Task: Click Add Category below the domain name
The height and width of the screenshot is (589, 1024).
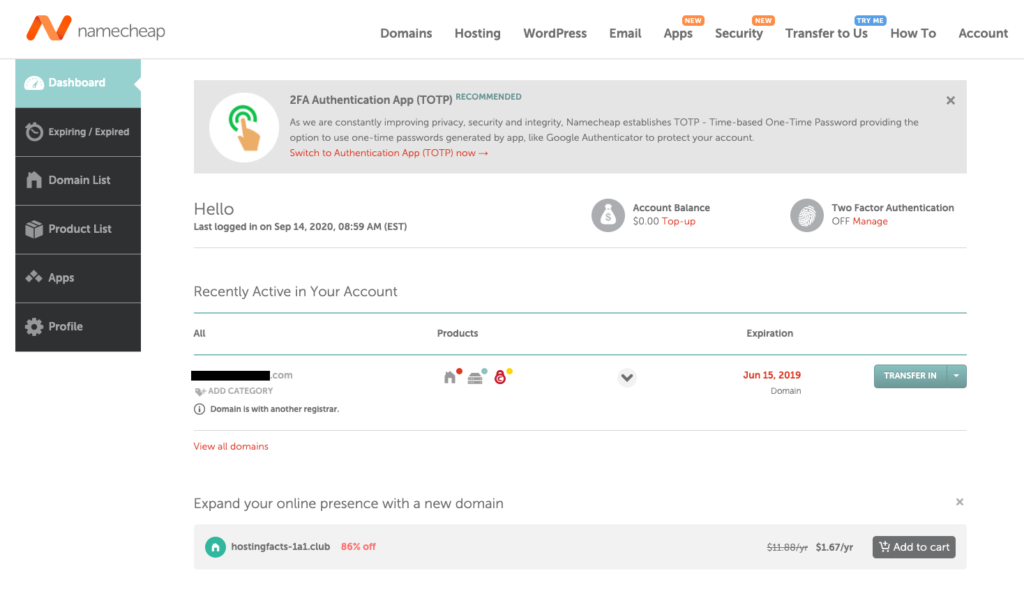Action: pos(234,391)
